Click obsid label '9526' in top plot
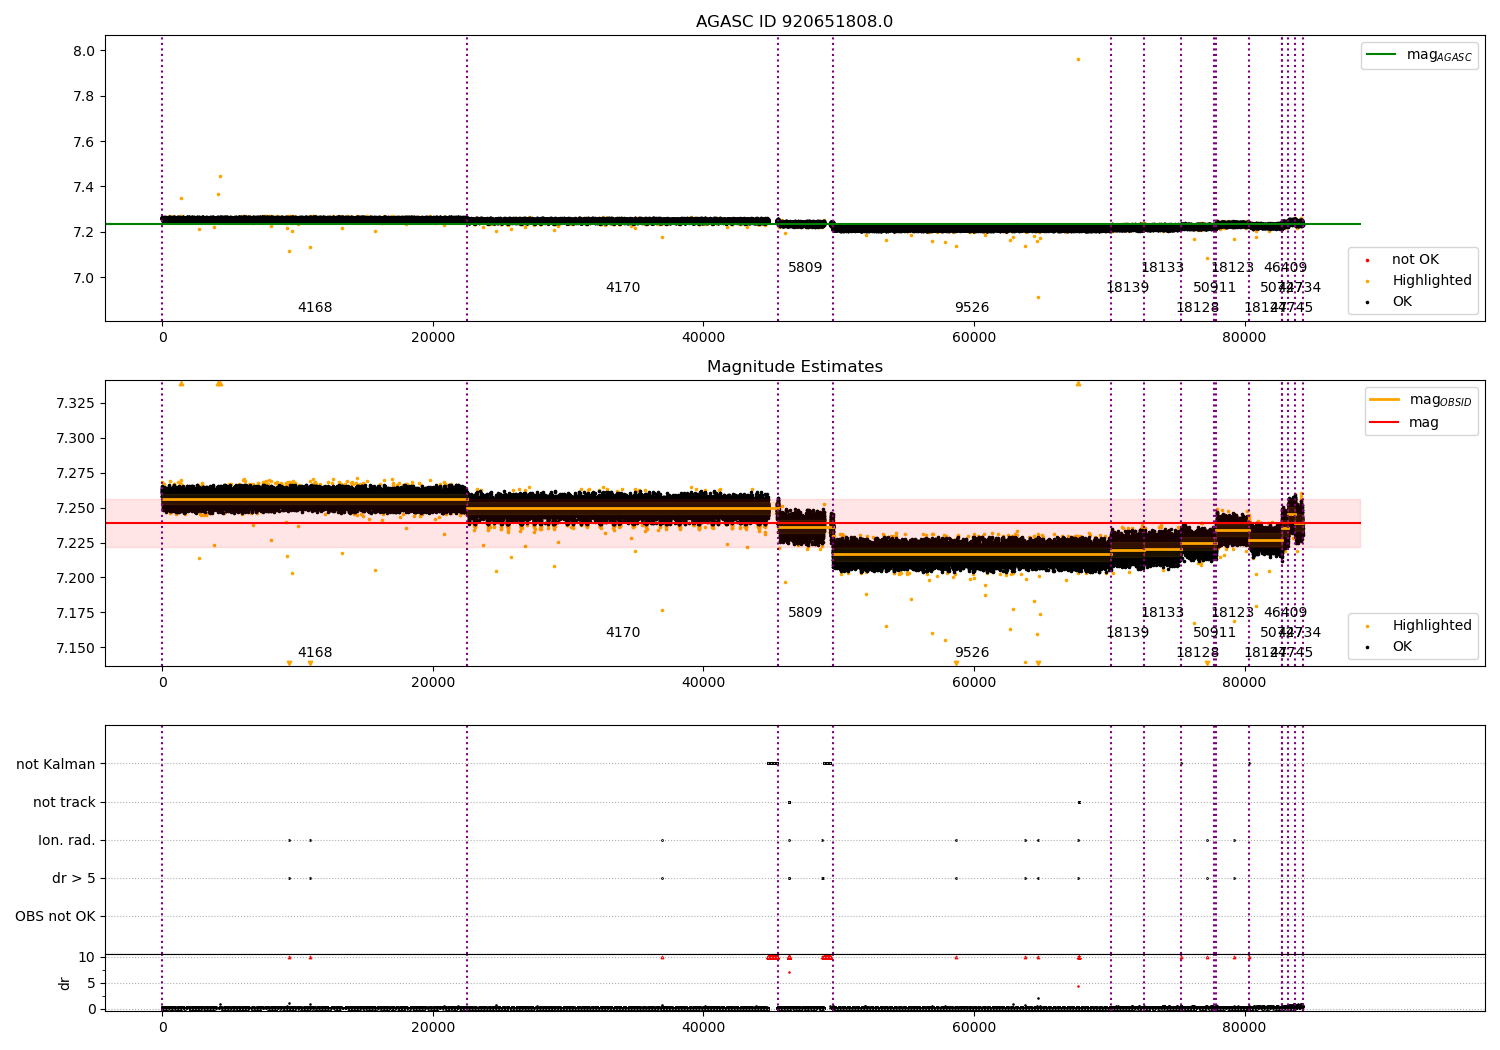1500x1050 pixels. point(972,308)
